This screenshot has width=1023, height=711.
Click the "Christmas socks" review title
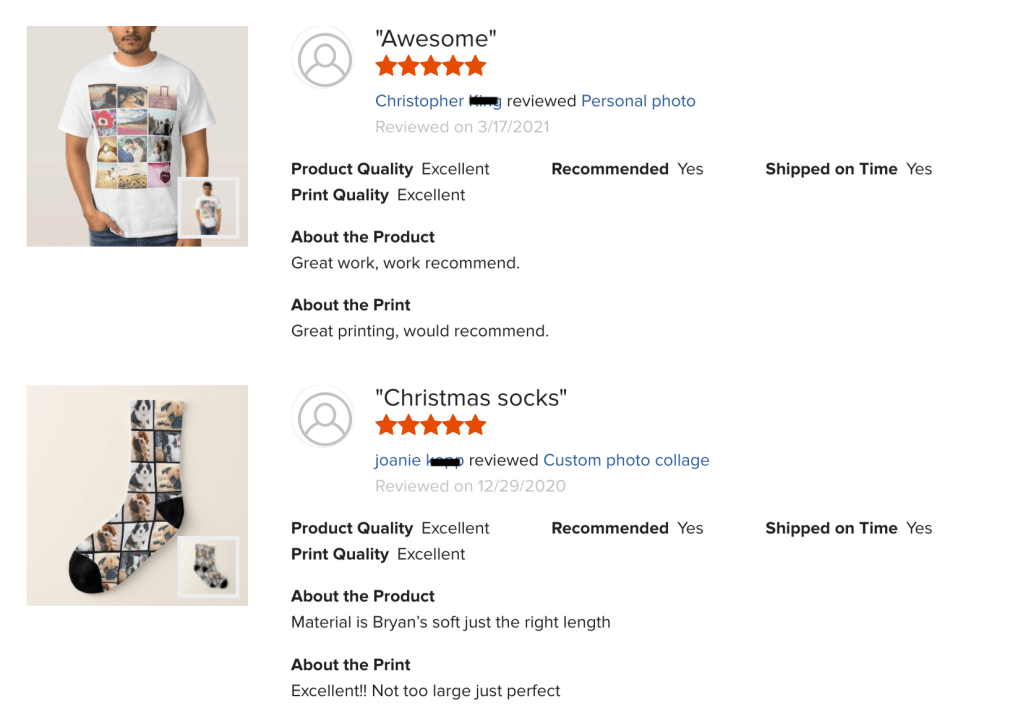[x=470, y=398]
